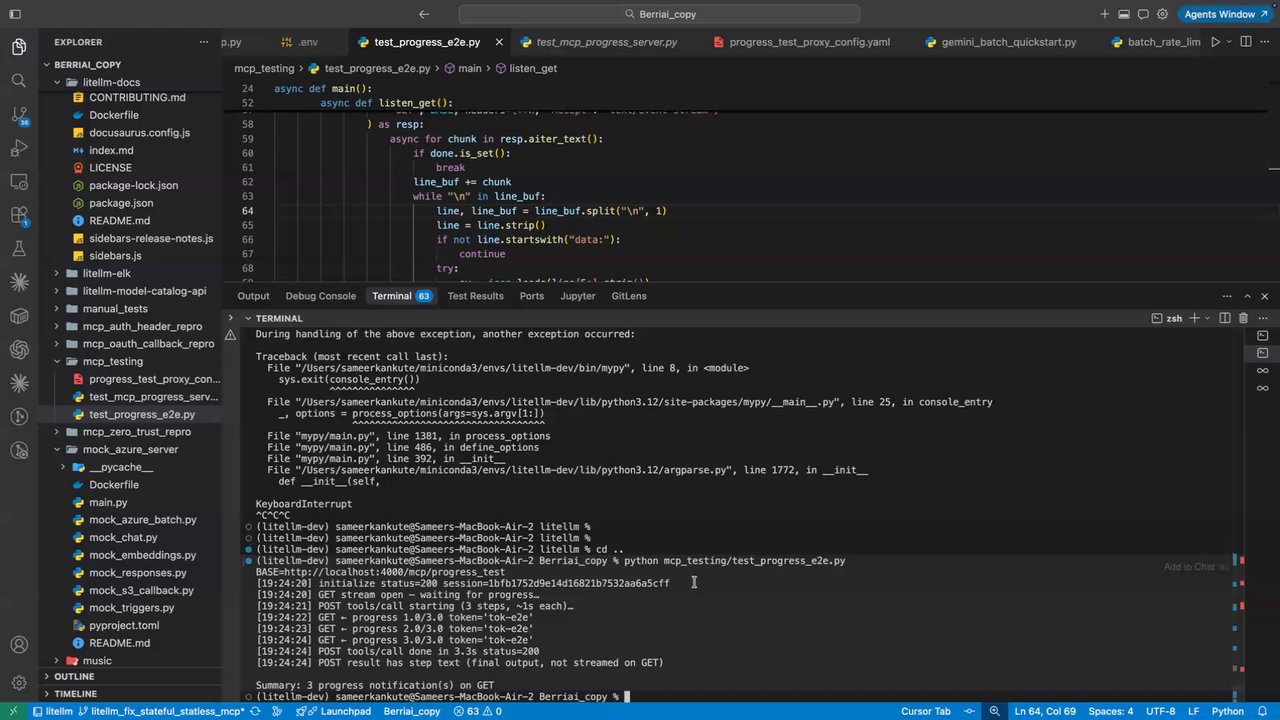Open the Debug Console panel tab
The image size is (1280, 720).
[x=320, y=296]
